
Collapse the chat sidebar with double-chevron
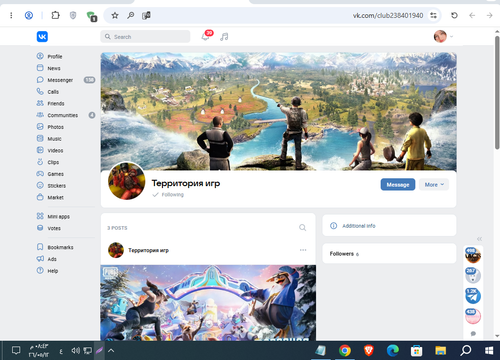tap(479, 239)
